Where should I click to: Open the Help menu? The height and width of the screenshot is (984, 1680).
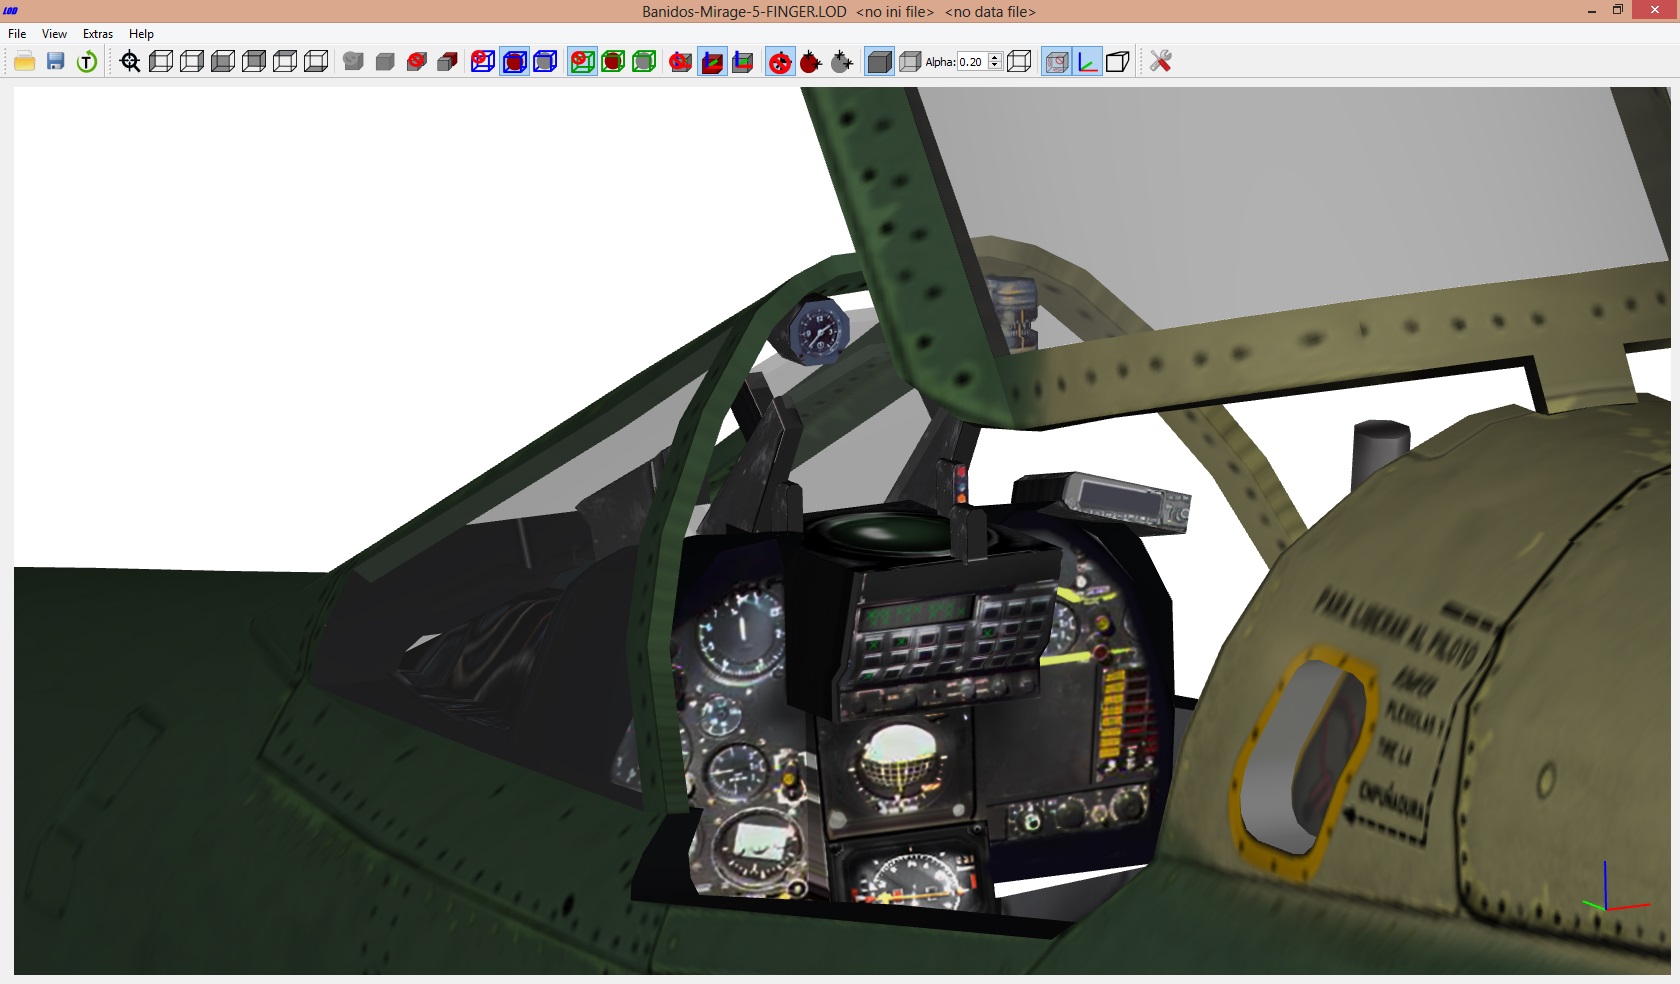pos(141,33)
